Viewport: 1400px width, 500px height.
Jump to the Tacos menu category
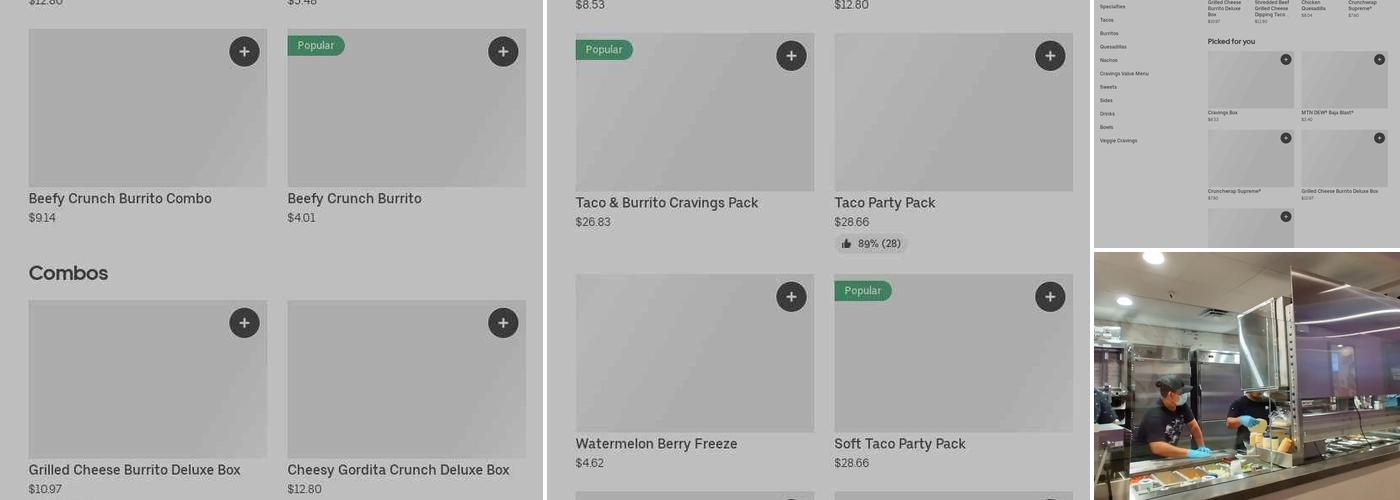click(x=1107, y=20)
